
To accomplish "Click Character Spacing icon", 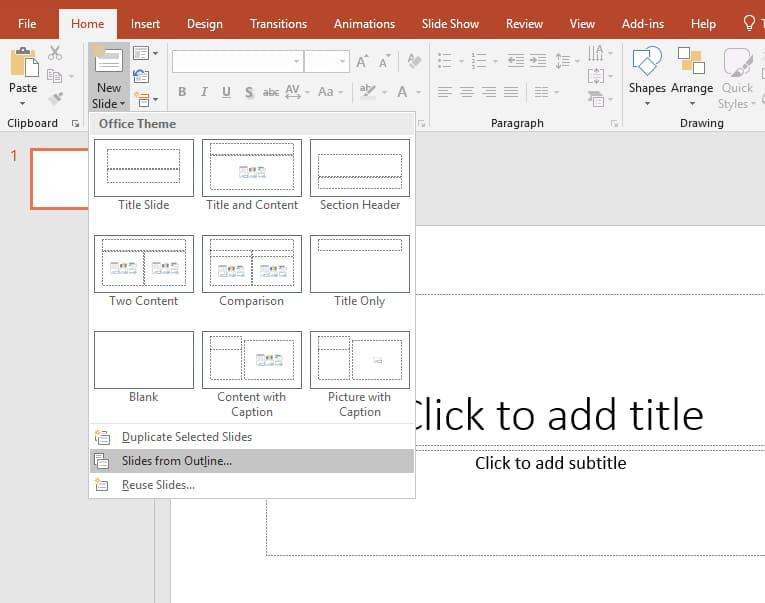I will [293, 91].
